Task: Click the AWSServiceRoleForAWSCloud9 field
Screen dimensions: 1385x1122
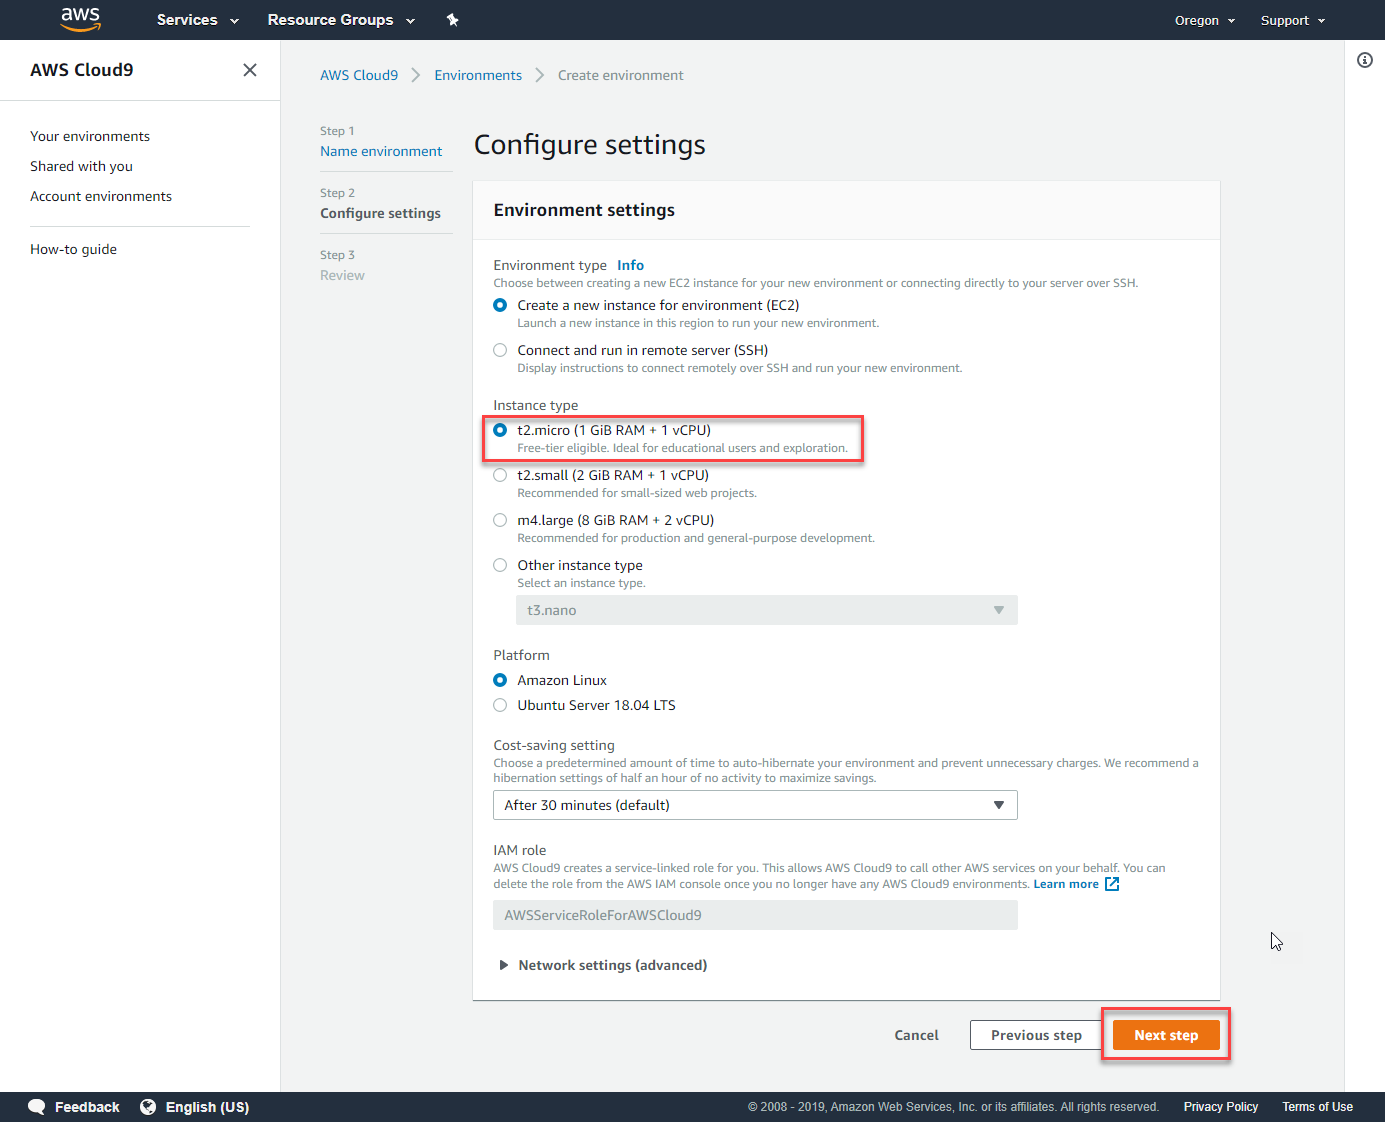Action: (x=755, y=915)
